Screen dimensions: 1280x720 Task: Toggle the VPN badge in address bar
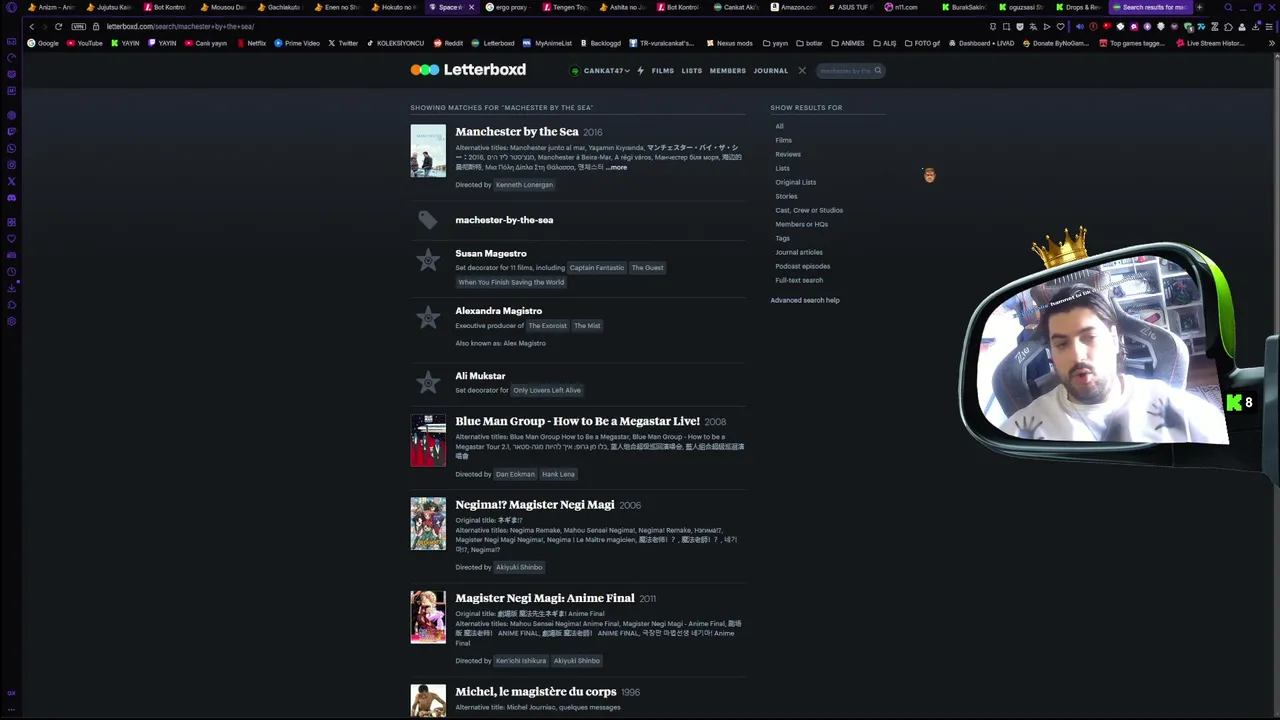pyautogui.click(x=79, y=26)
